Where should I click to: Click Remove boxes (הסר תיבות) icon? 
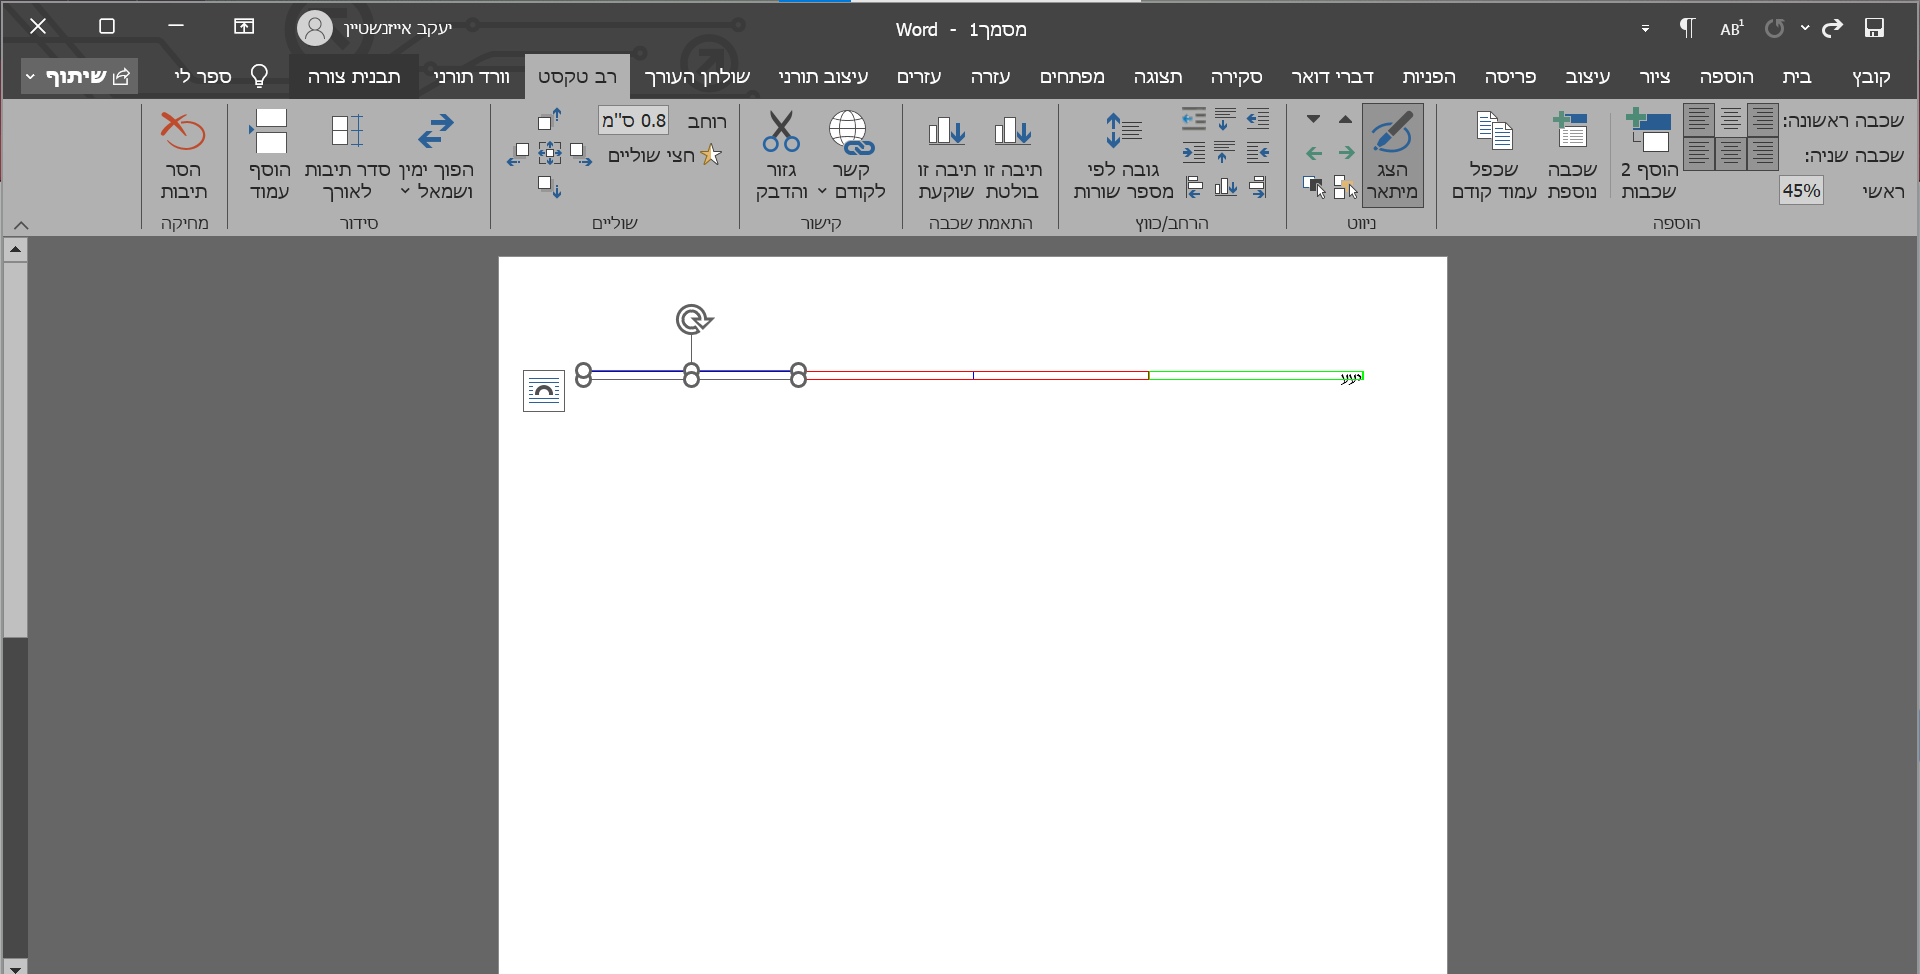point(183,132)
